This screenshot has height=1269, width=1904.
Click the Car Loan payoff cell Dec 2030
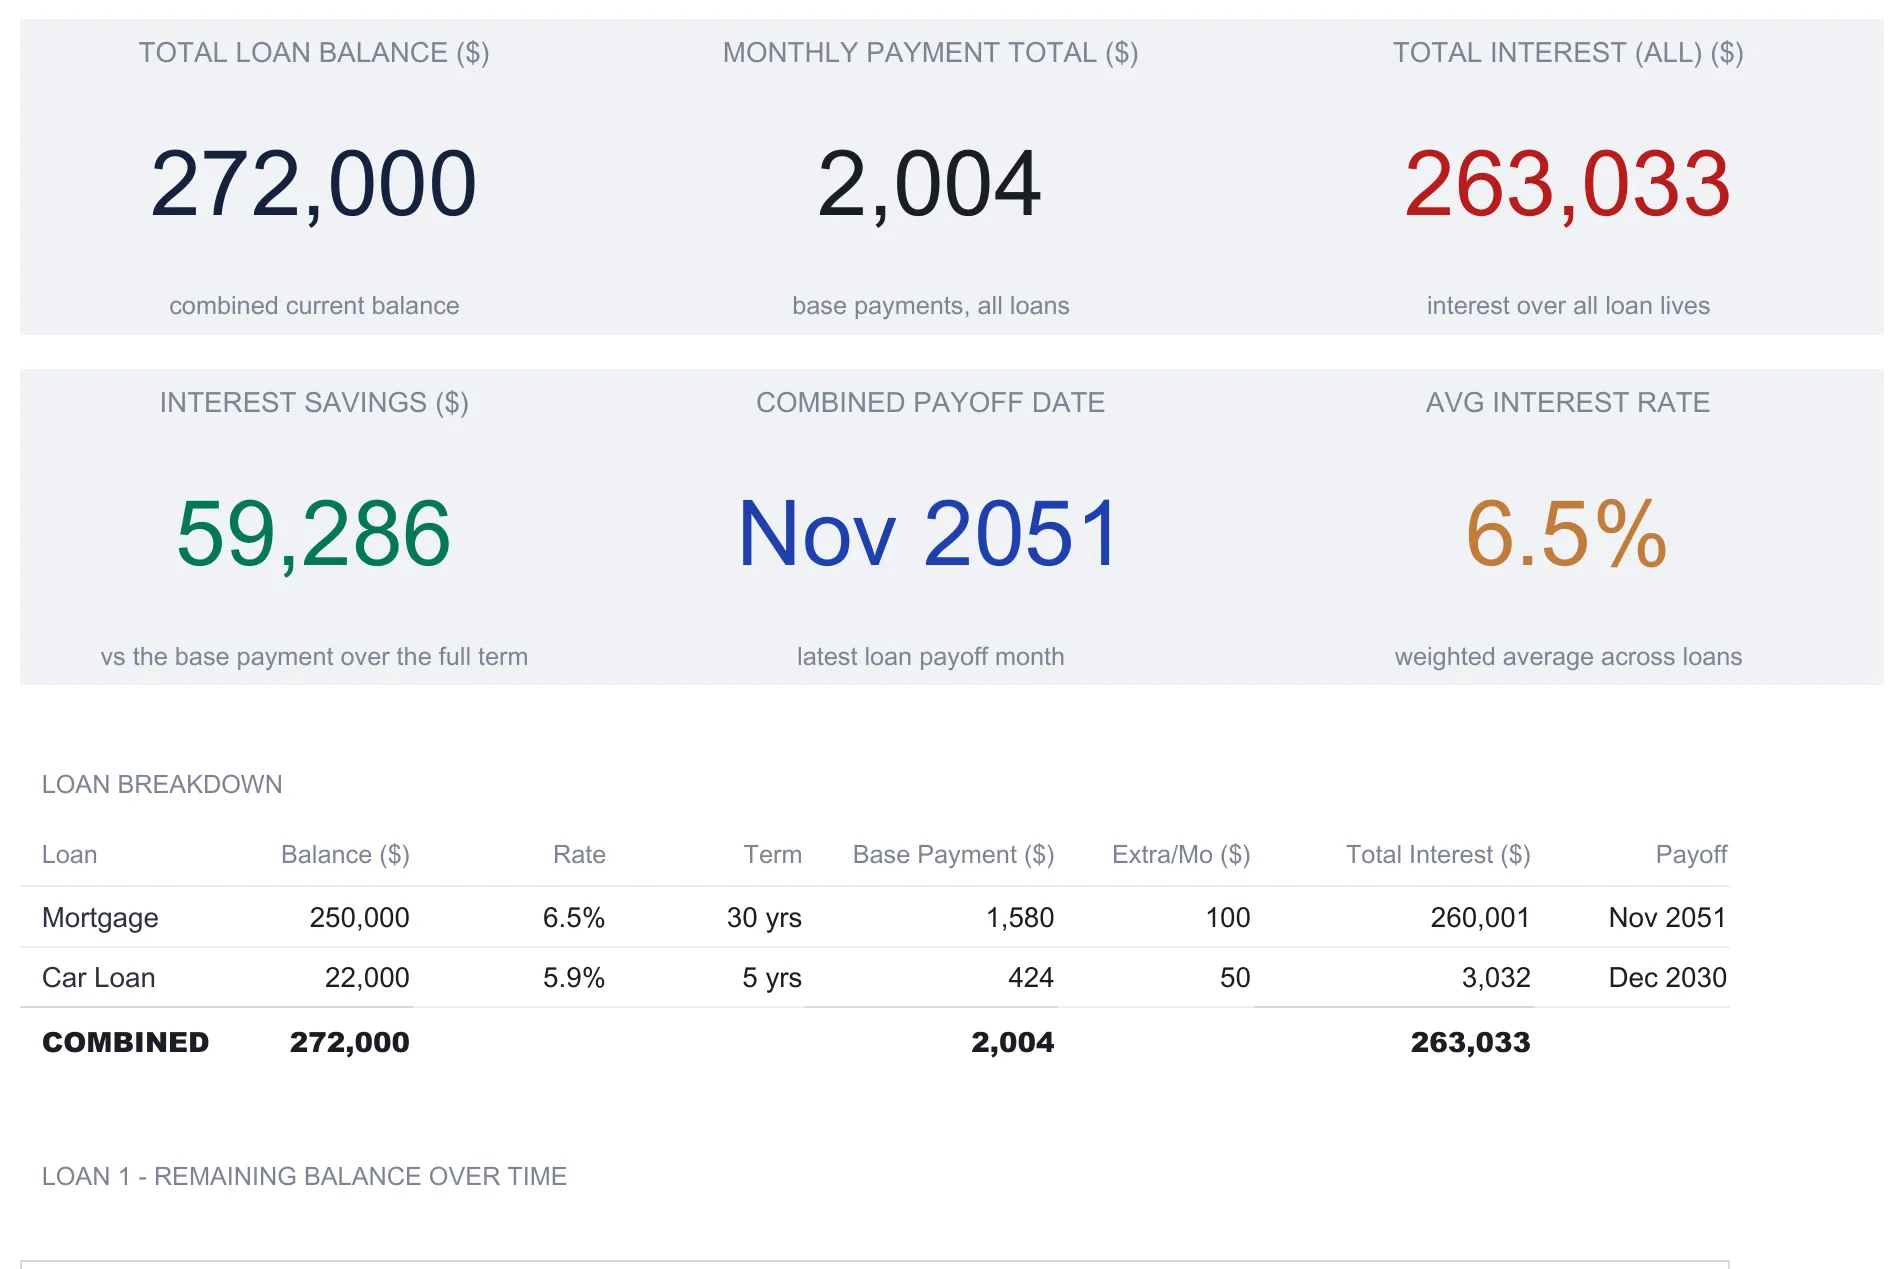(1667, 978)
